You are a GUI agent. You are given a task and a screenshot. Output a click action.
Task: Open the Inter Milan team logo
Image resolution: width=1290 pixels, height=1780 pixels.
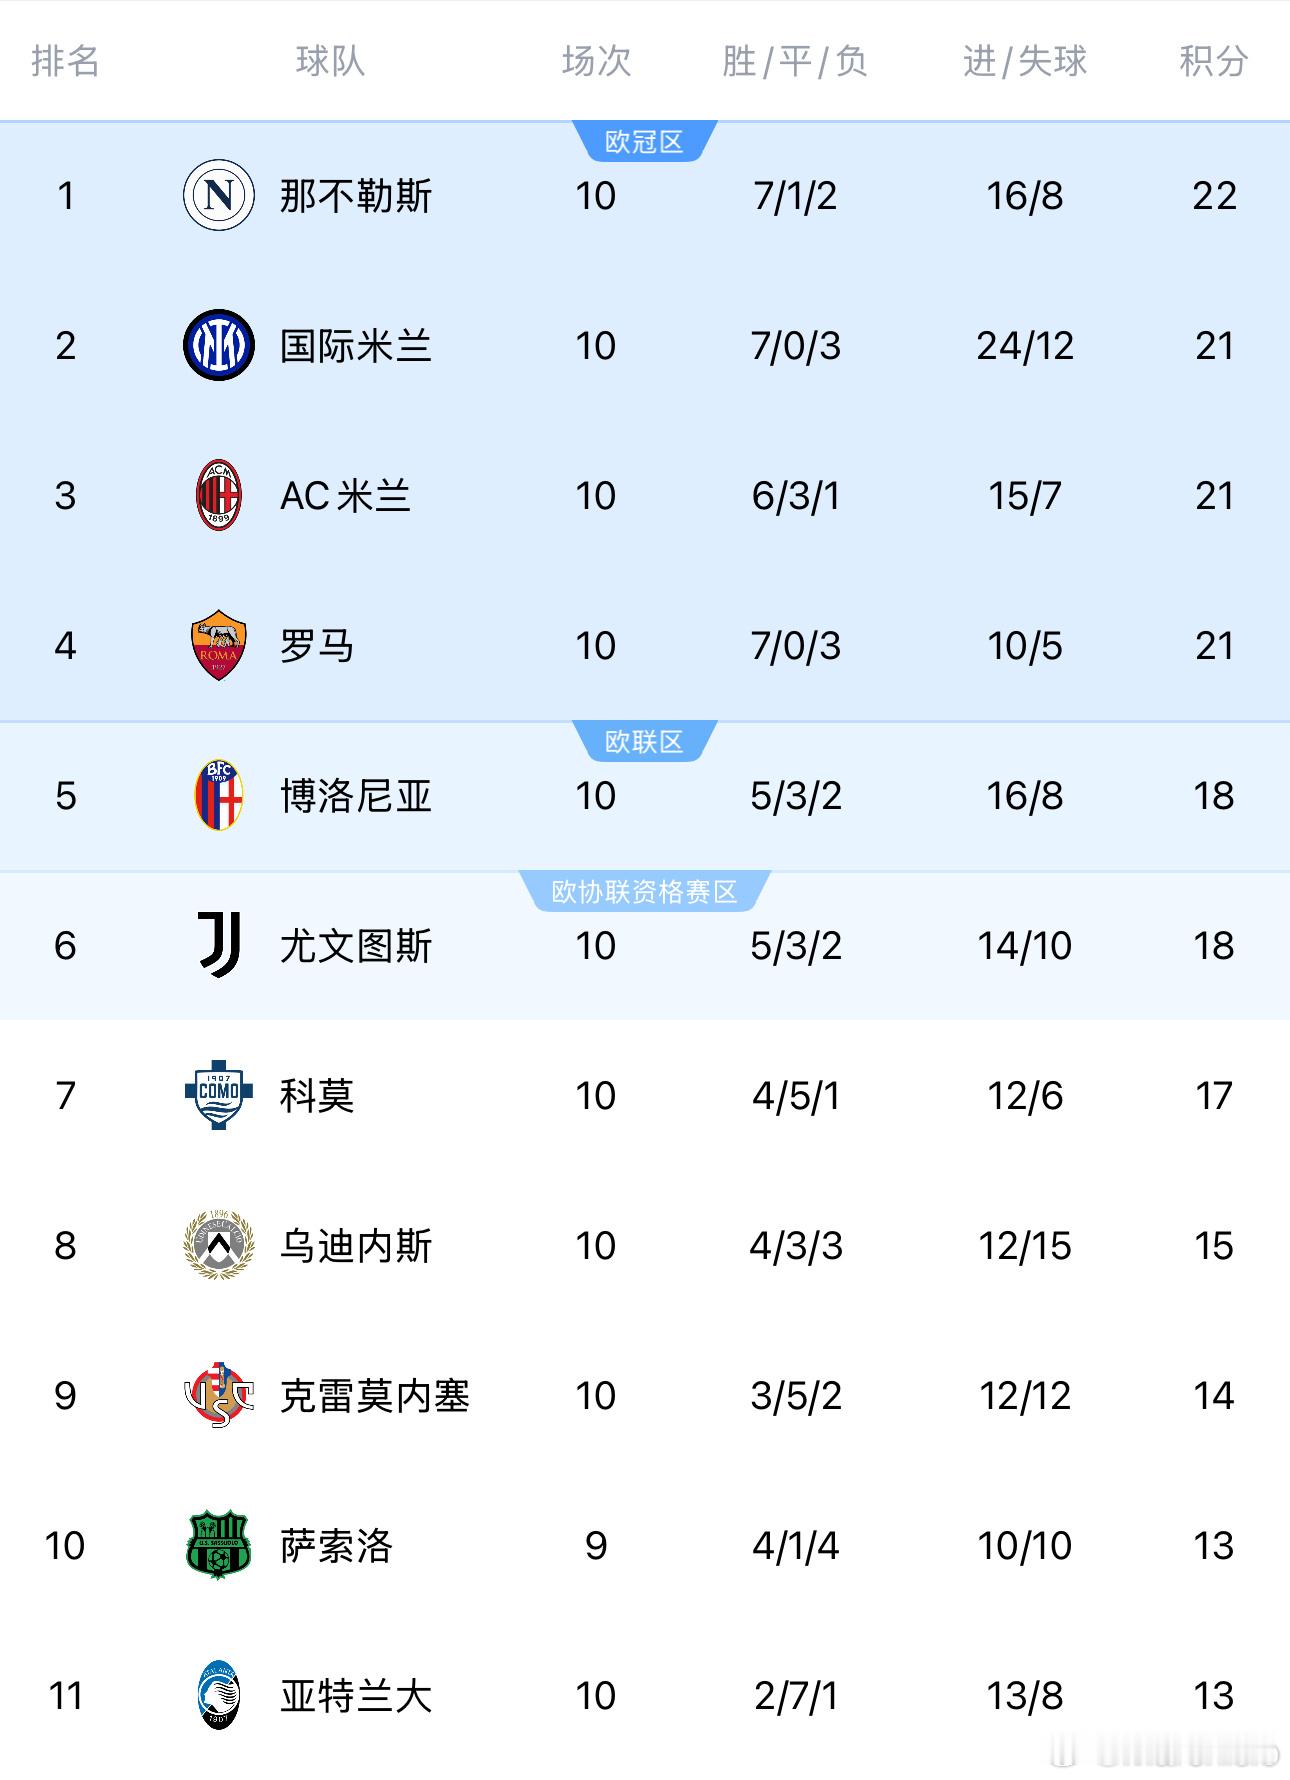(218, 345)
